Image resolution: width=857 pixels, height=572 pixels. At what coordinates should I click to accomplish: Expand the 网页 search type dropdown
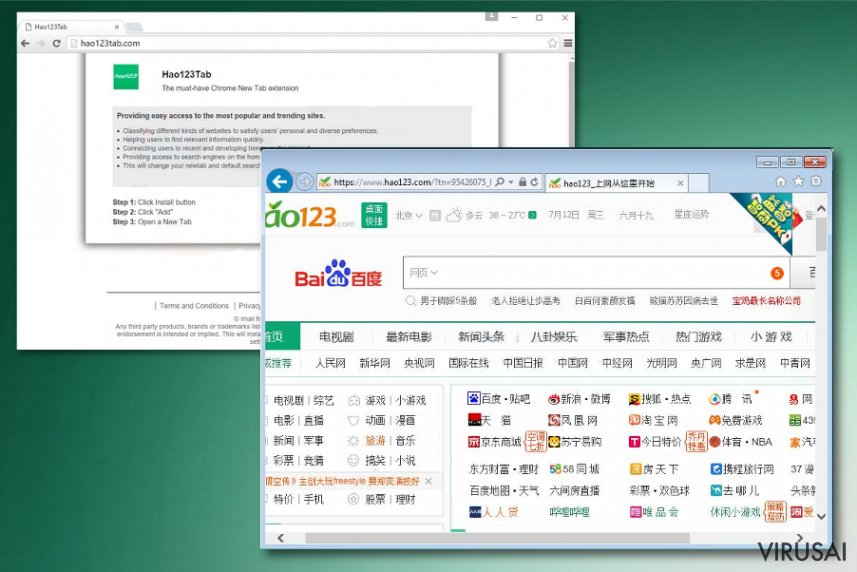(424, 272)
